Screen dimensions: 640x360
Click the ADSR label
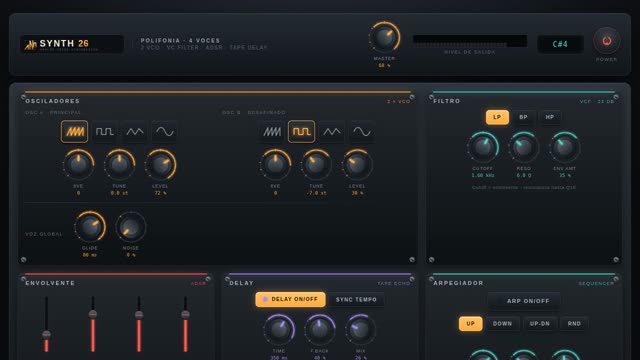click(198, 283)
